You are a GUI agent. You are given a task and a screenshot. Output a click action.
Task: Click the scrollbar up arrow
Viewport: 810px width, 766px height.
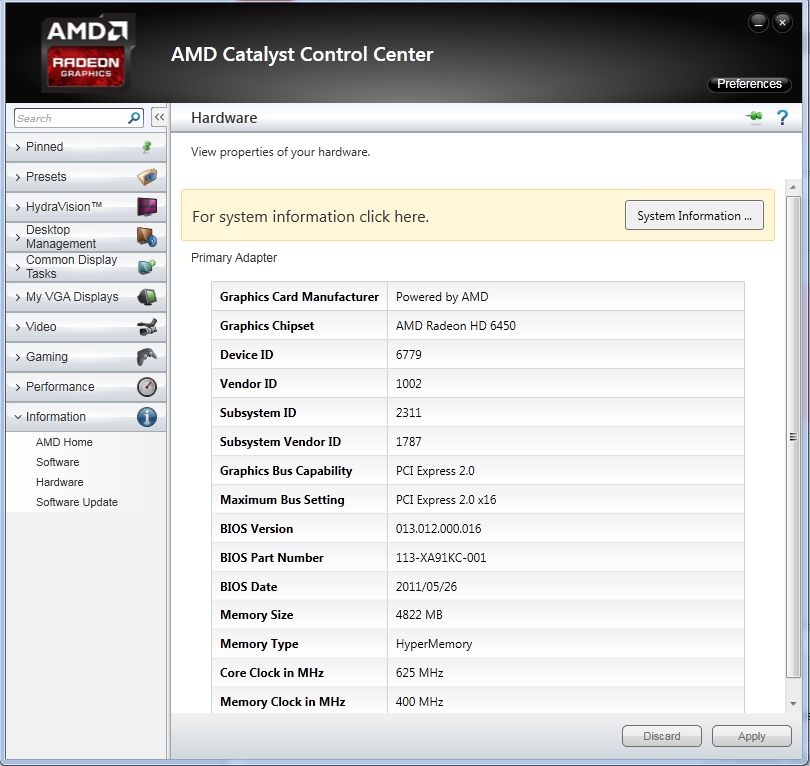coord(792,187)
